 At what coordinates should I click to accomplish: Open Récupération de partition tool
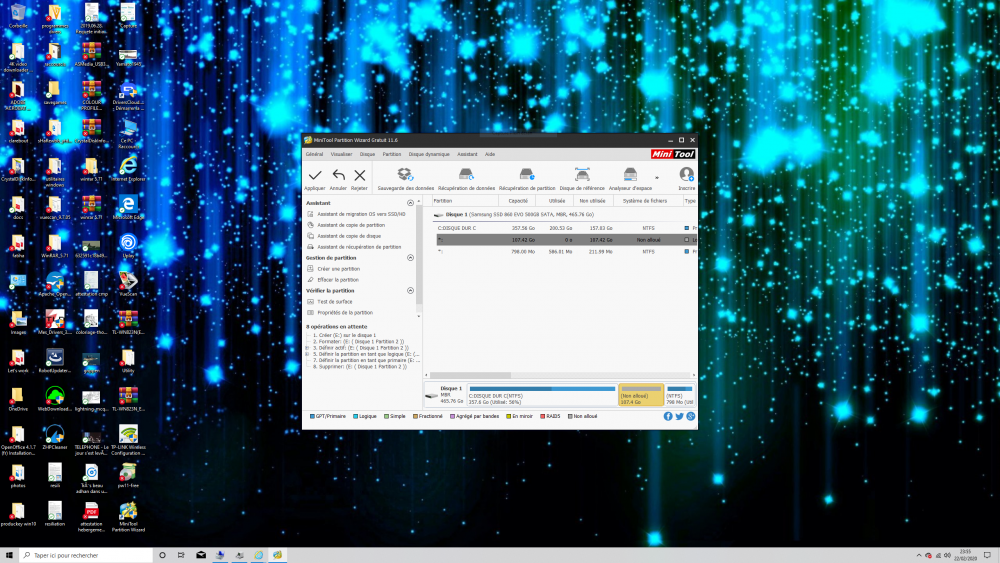tap(526, 176)
